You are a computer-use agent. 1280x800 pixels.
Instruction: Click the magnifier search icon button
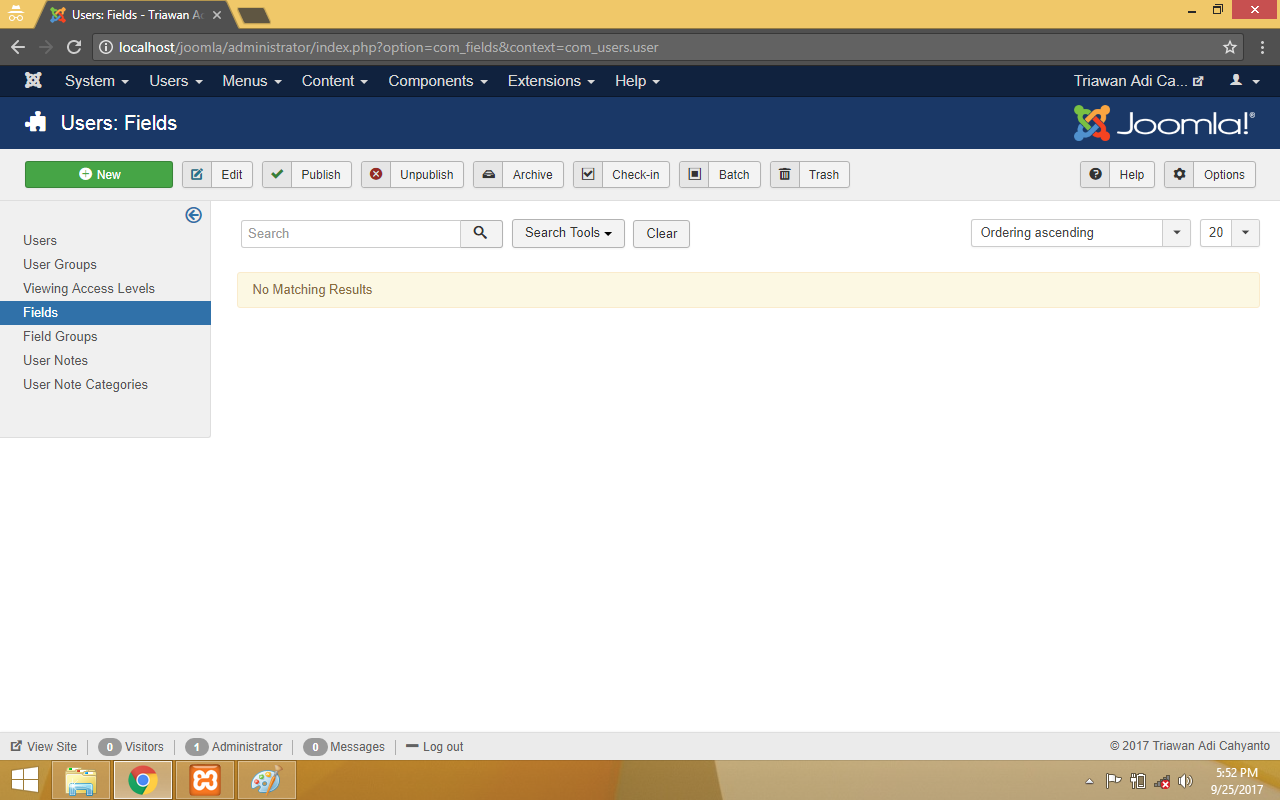tap(481, 233)
